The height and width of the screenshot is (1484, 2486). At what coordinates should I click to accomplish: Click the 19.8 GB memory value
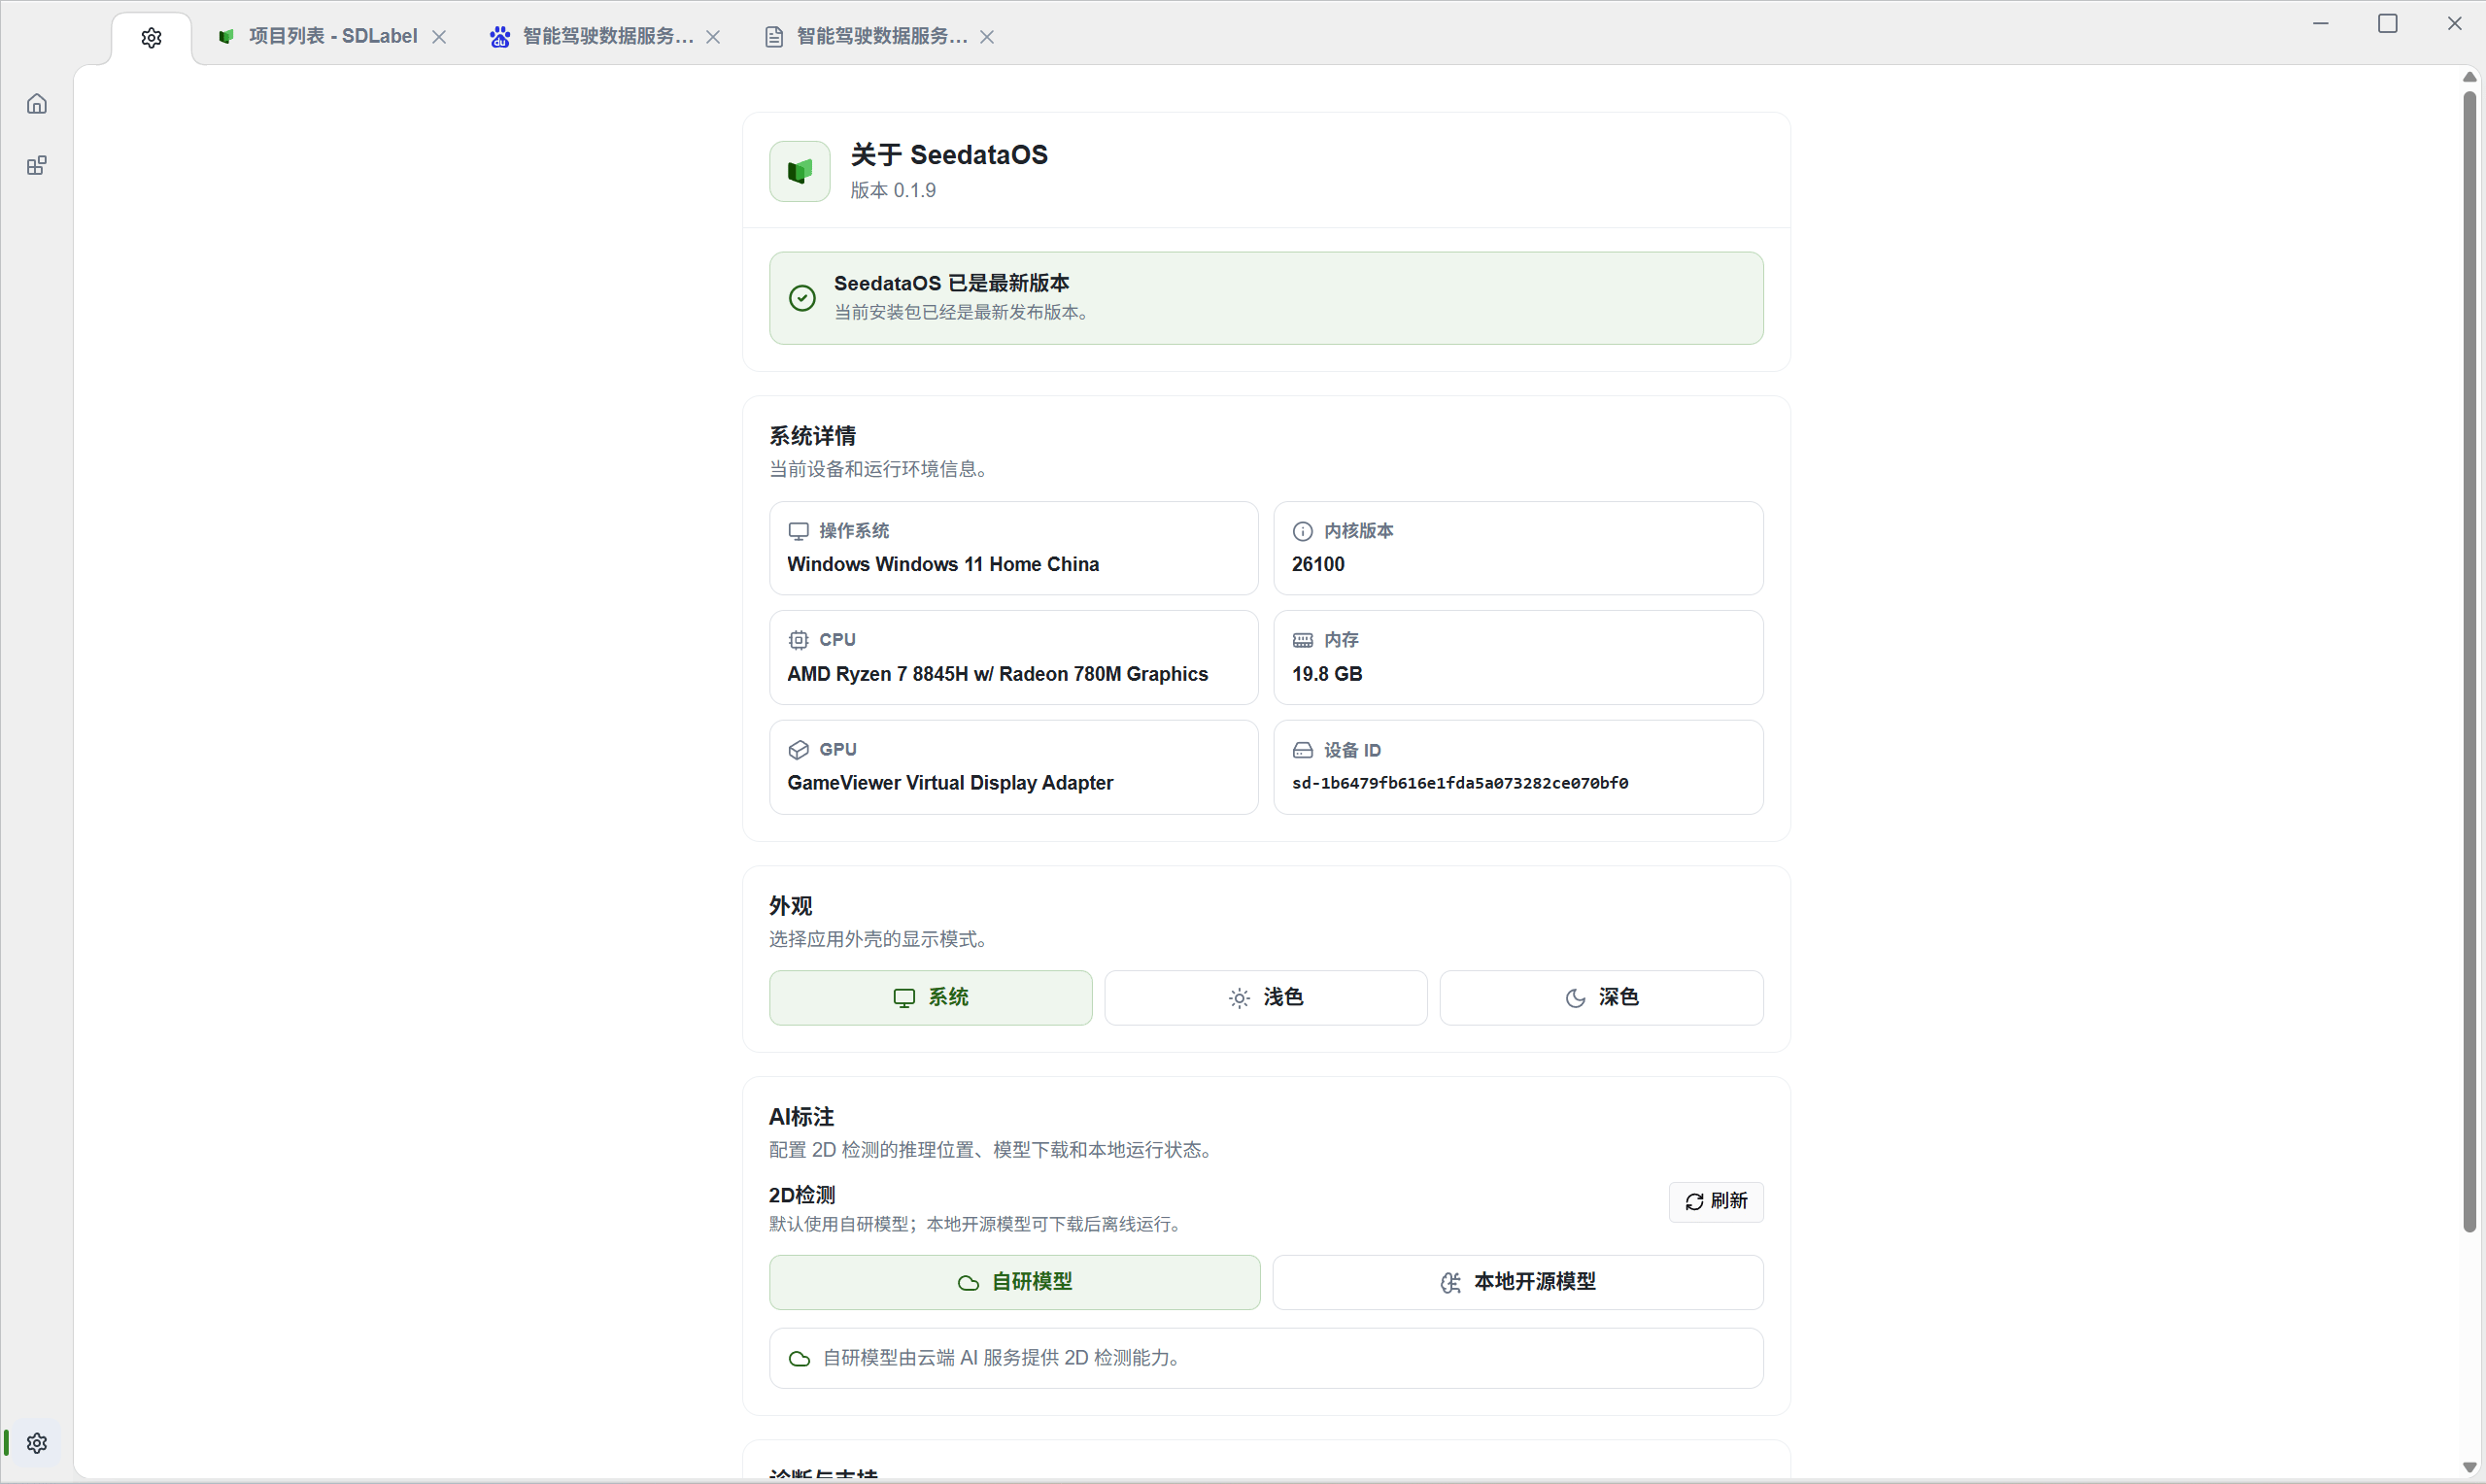pos(1327,674)
